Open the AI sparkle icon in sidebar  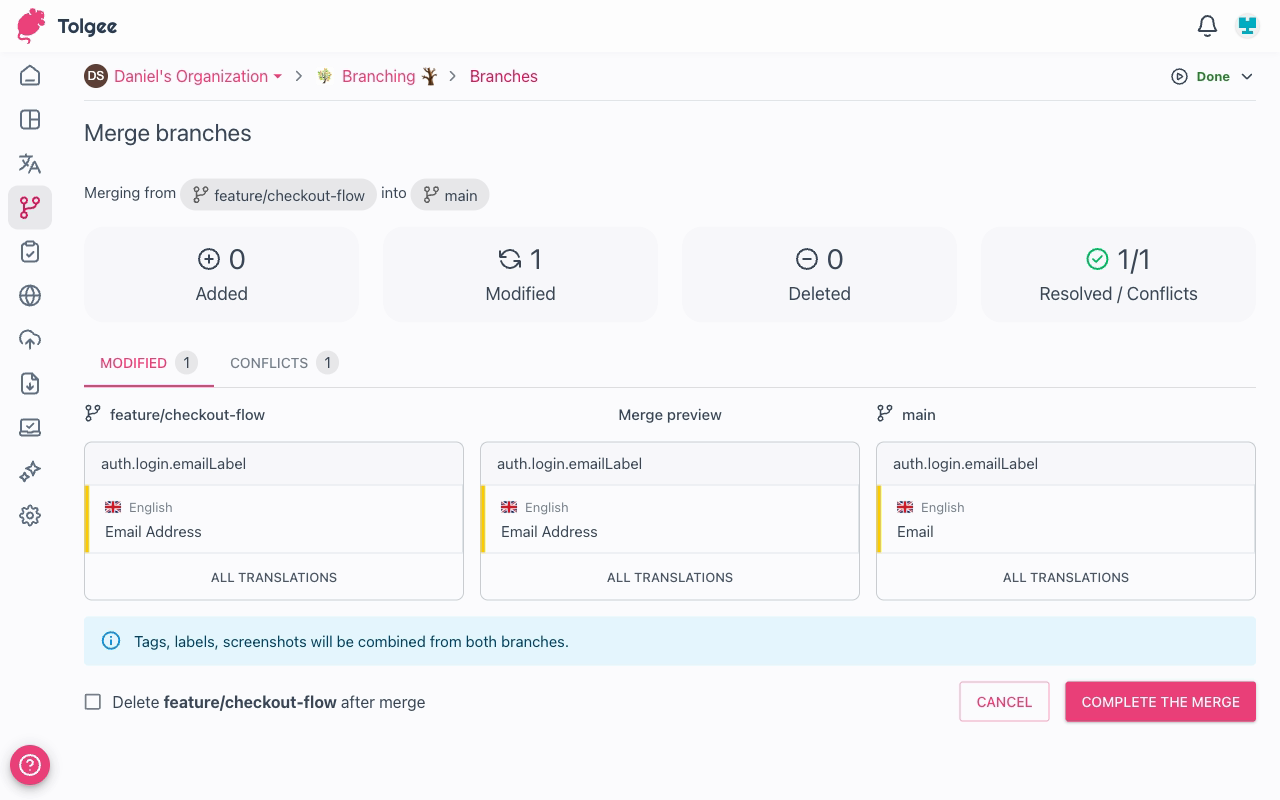click(30, 472)
